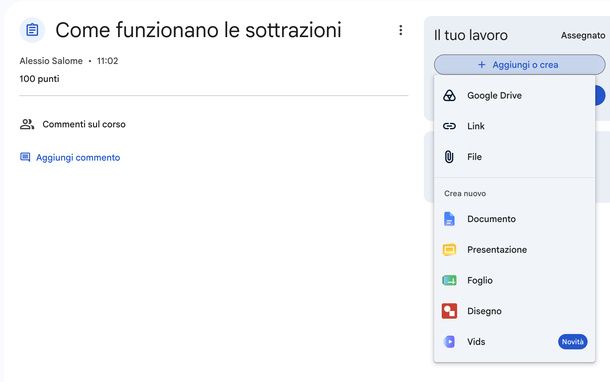The image size is (610, 382).
Task: Choose Link from the attach menu
Action: click(x=514, y=126)
